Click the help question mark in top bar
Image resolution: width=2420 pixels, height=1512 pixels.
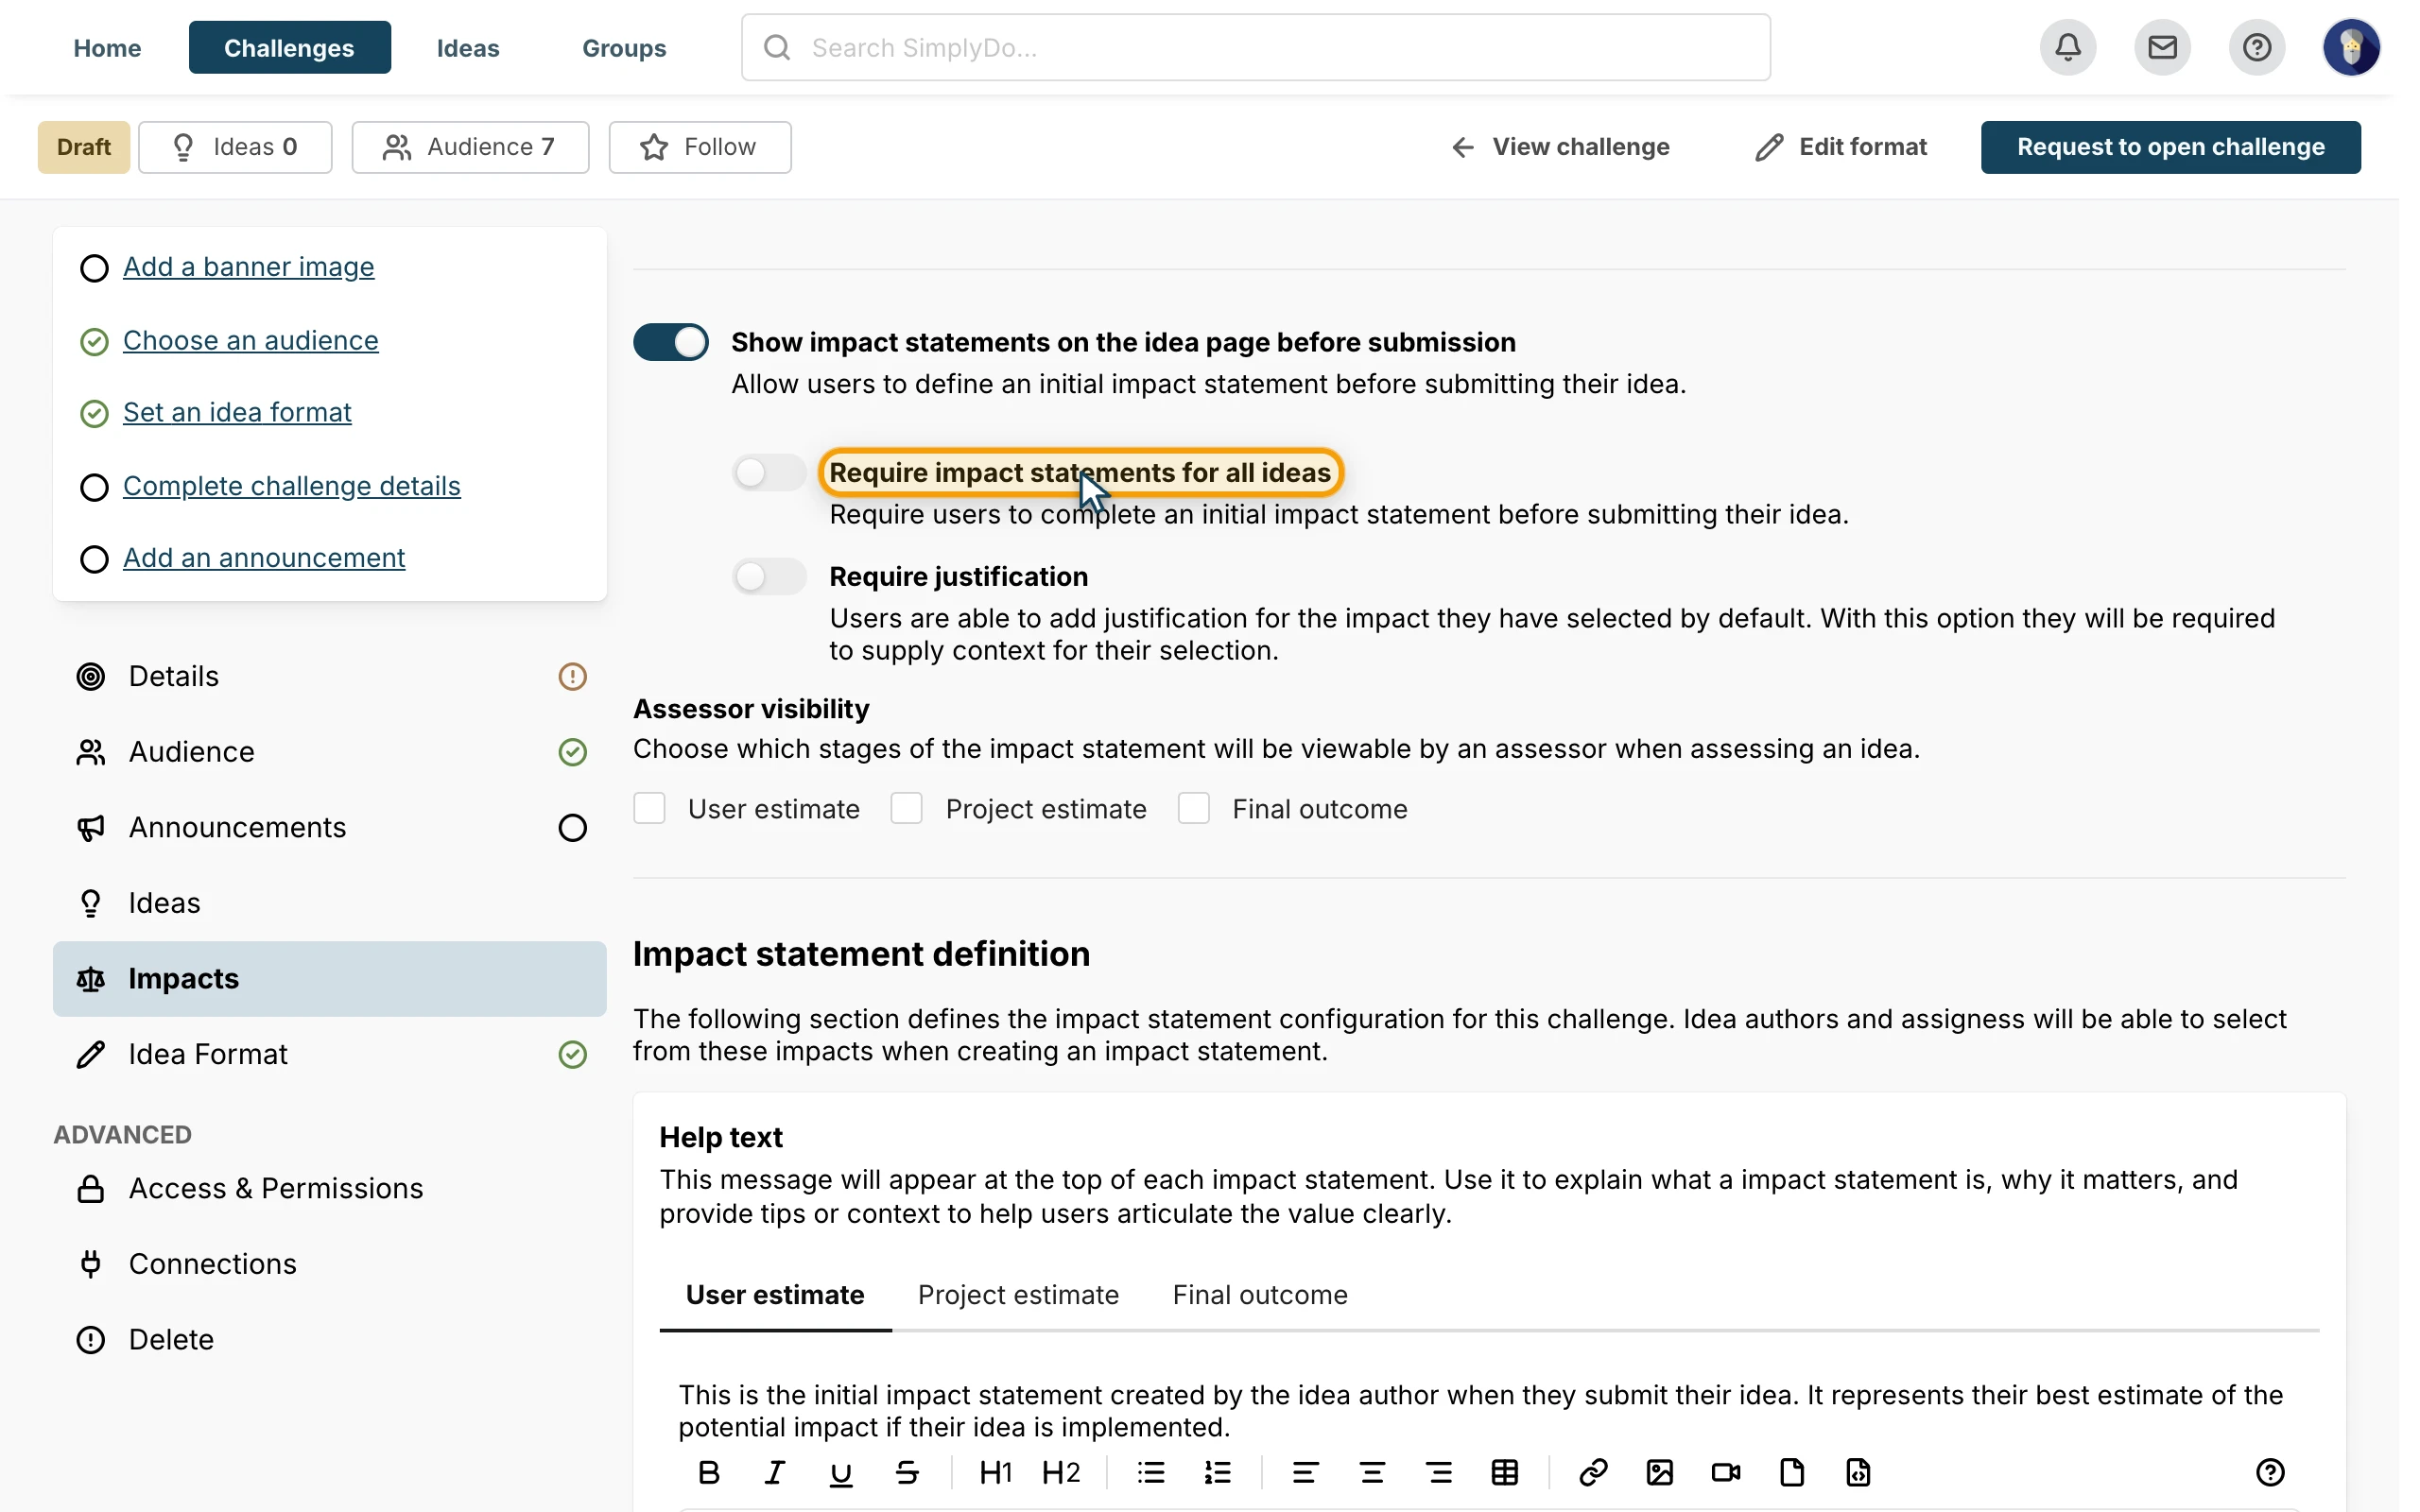2256,47
